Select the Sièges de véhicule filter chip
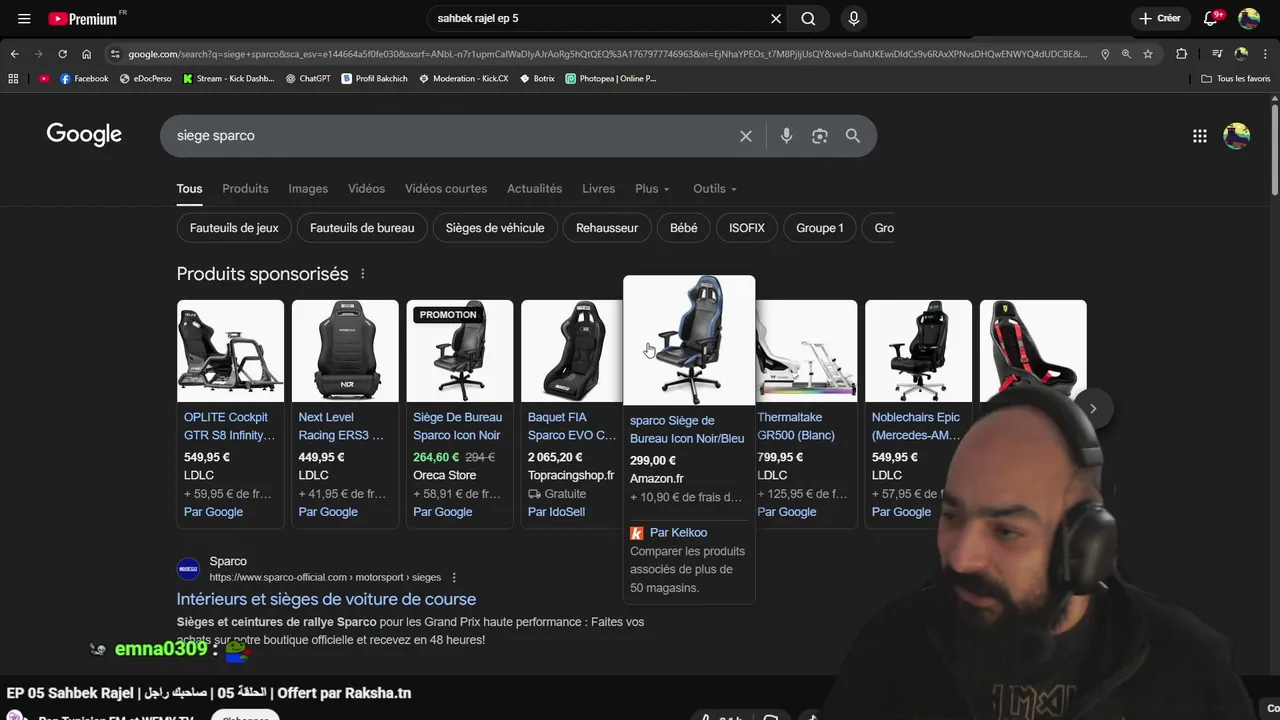 [x=495, y=228]
